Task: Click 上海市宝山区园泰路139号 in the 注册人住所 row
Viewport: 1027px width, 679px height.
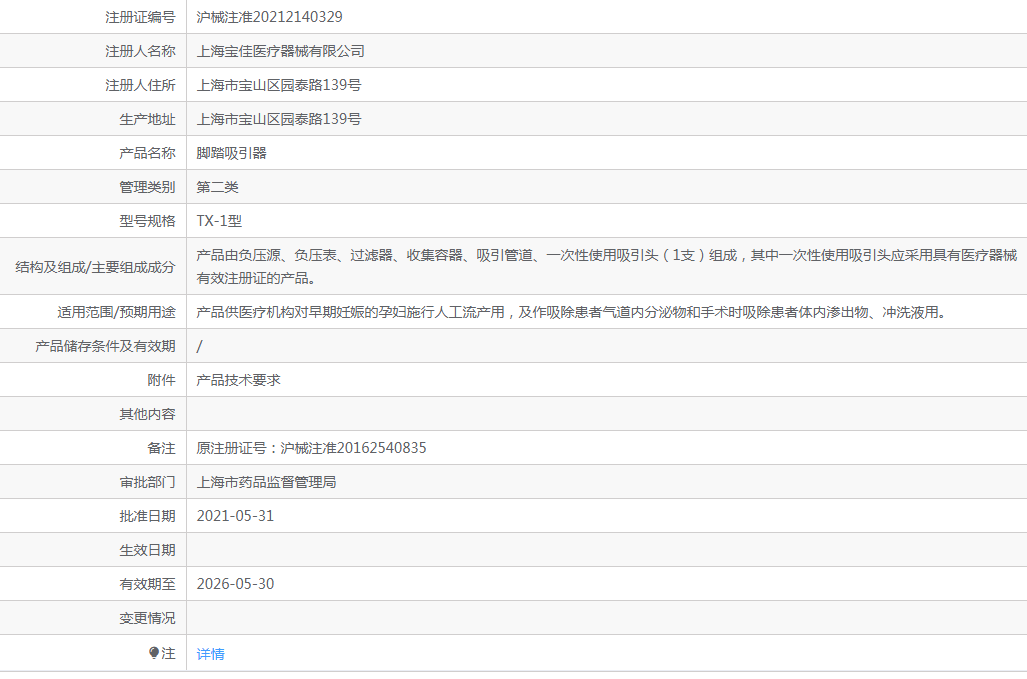Action: pyautogui.click(x=278, y=85)
